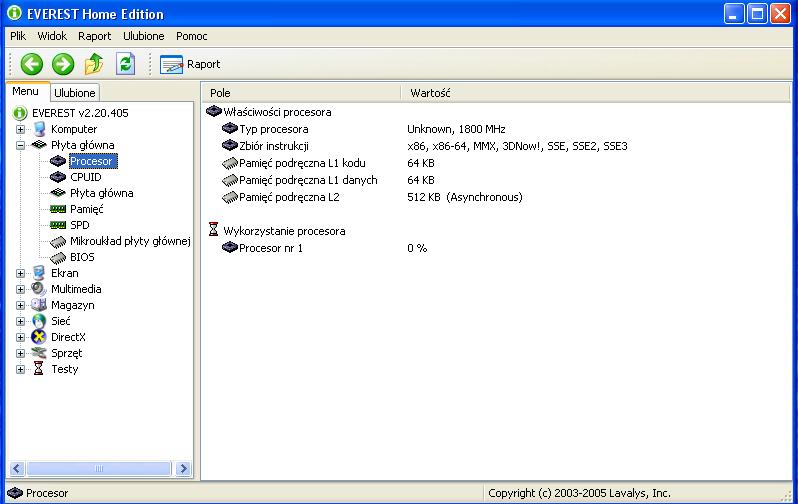The image size is (798, 504).
Task: Click the Pole column header
Action: click(301, 93)
